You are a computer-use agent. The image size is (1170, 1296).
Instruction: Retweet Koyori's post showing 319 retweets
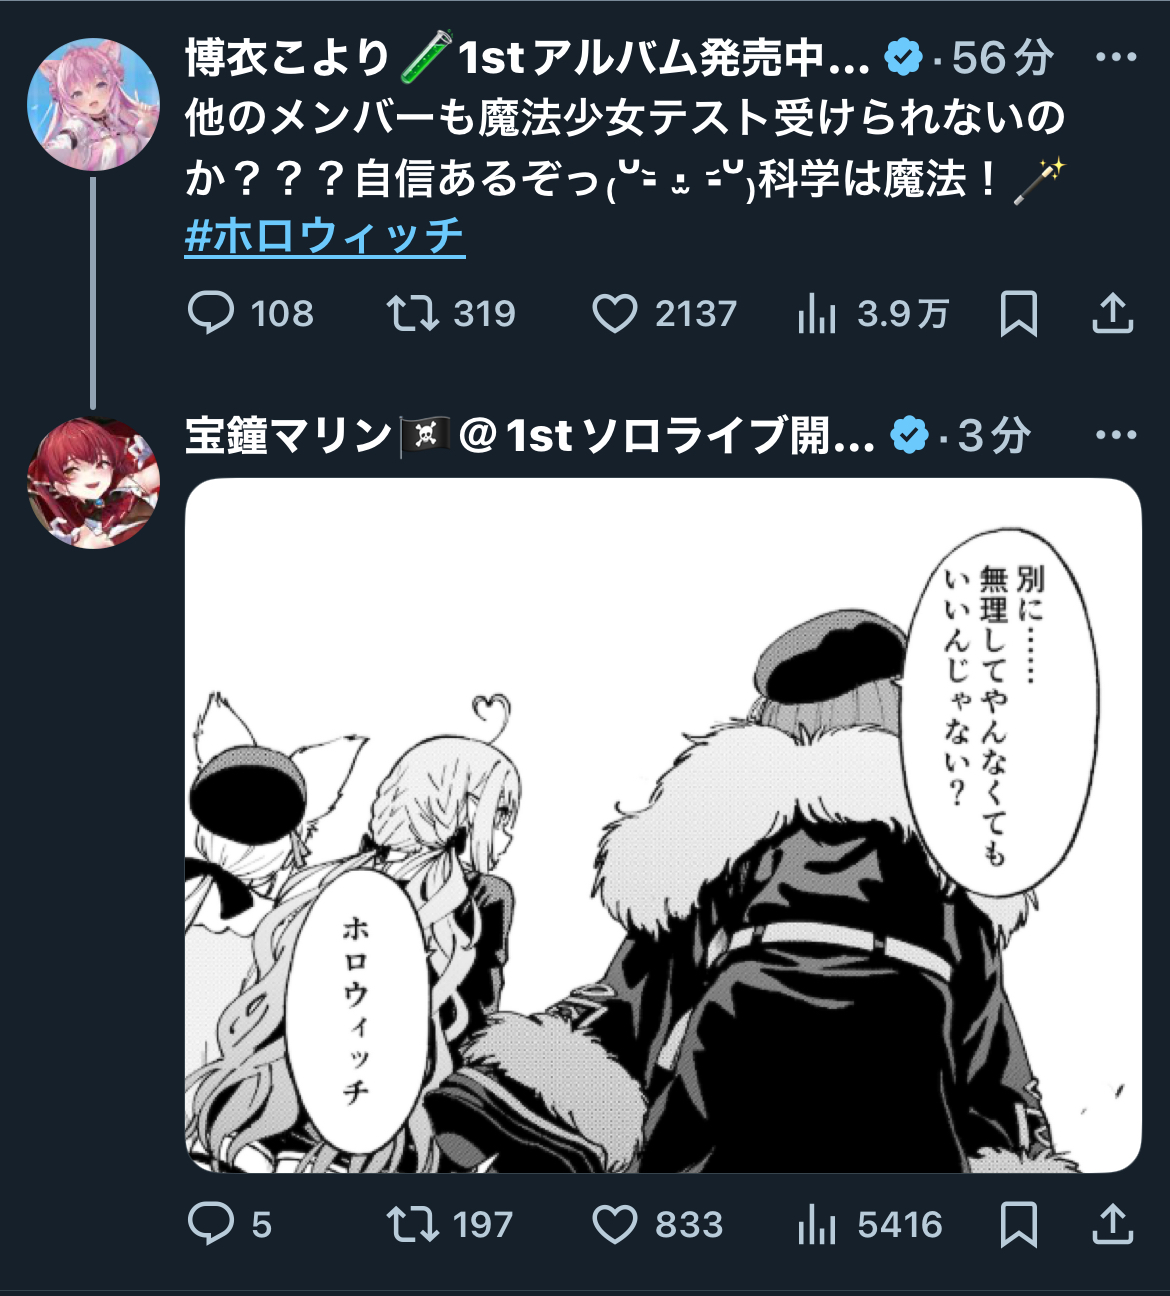point(451,314)
